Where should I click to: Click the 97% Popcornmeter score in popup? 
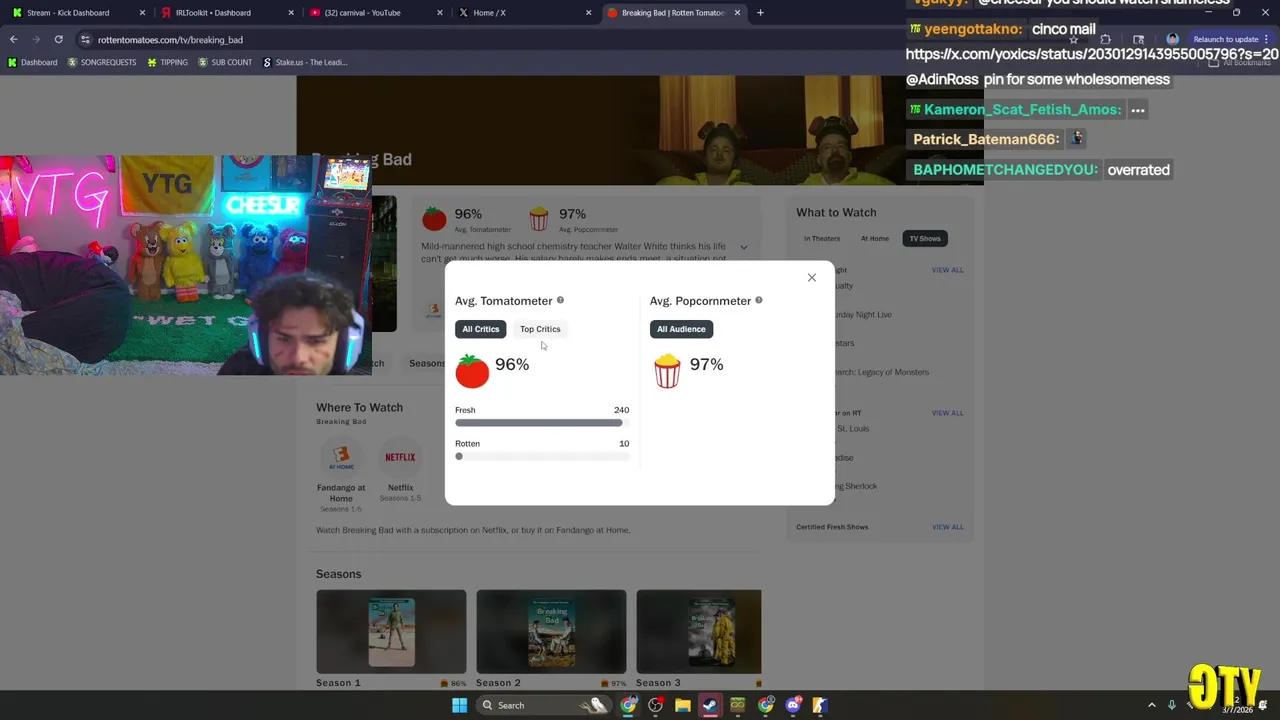pyautogui.click(x=706, y=364)
